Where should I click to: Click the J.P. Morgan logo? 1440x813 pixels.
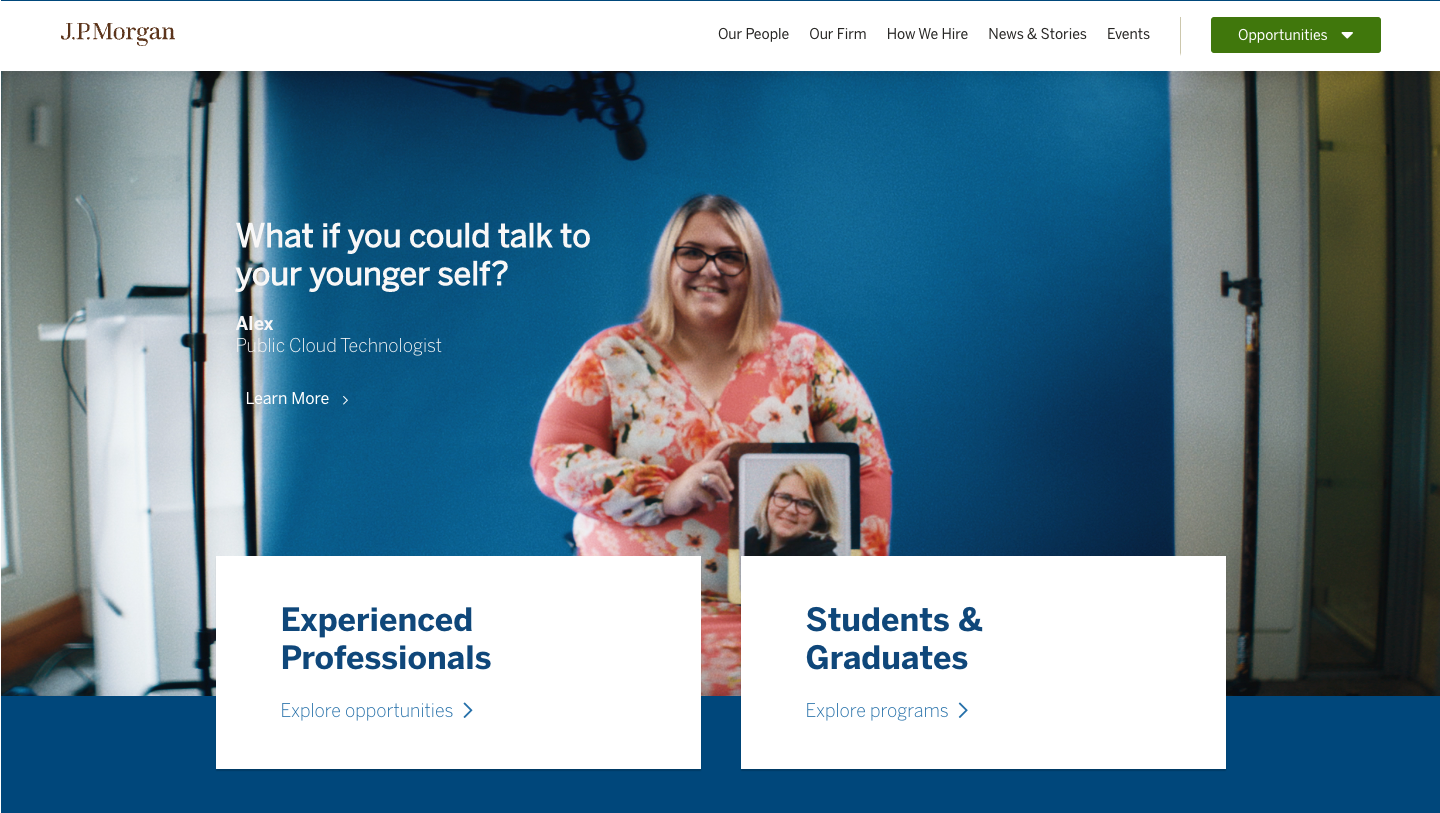coord(118,34)
